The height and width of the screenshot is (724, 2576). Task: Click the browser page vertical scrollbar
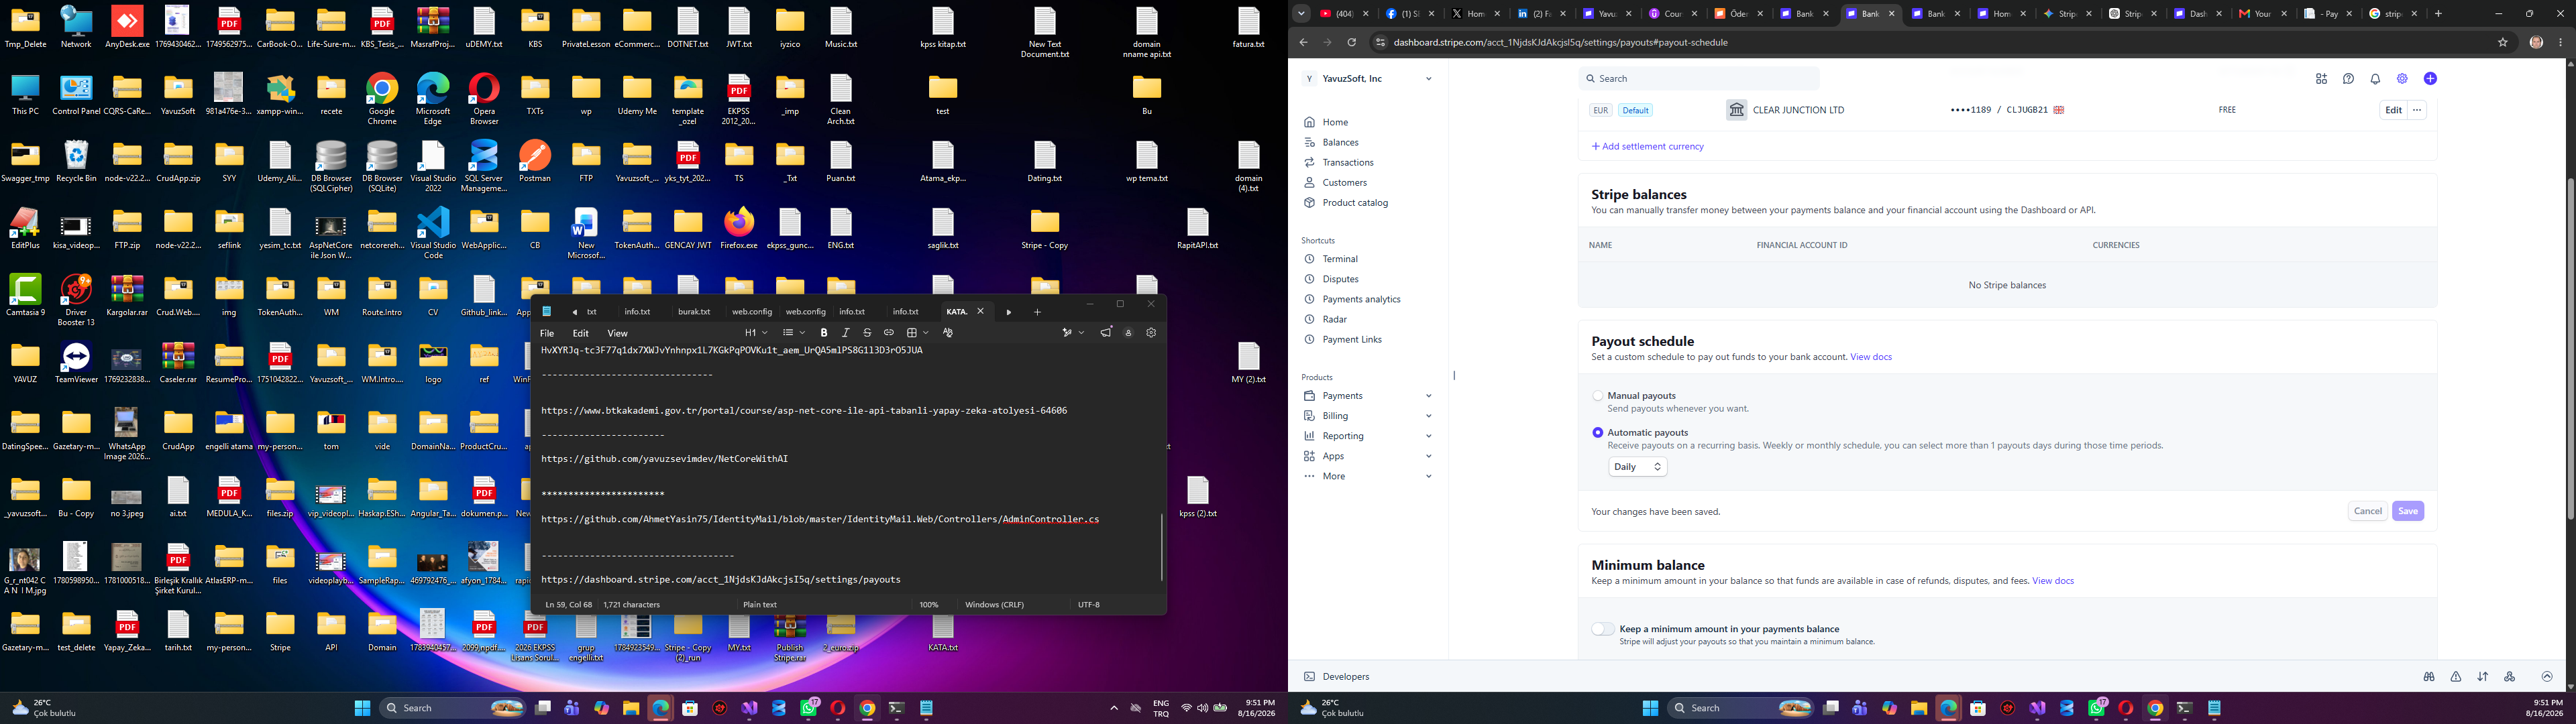[2570, 350]
